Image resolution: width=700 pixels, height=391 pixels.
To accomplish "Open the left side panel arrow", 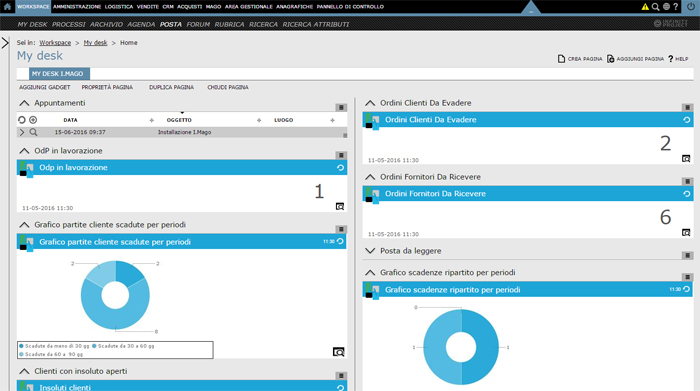I will coord(5,43).
